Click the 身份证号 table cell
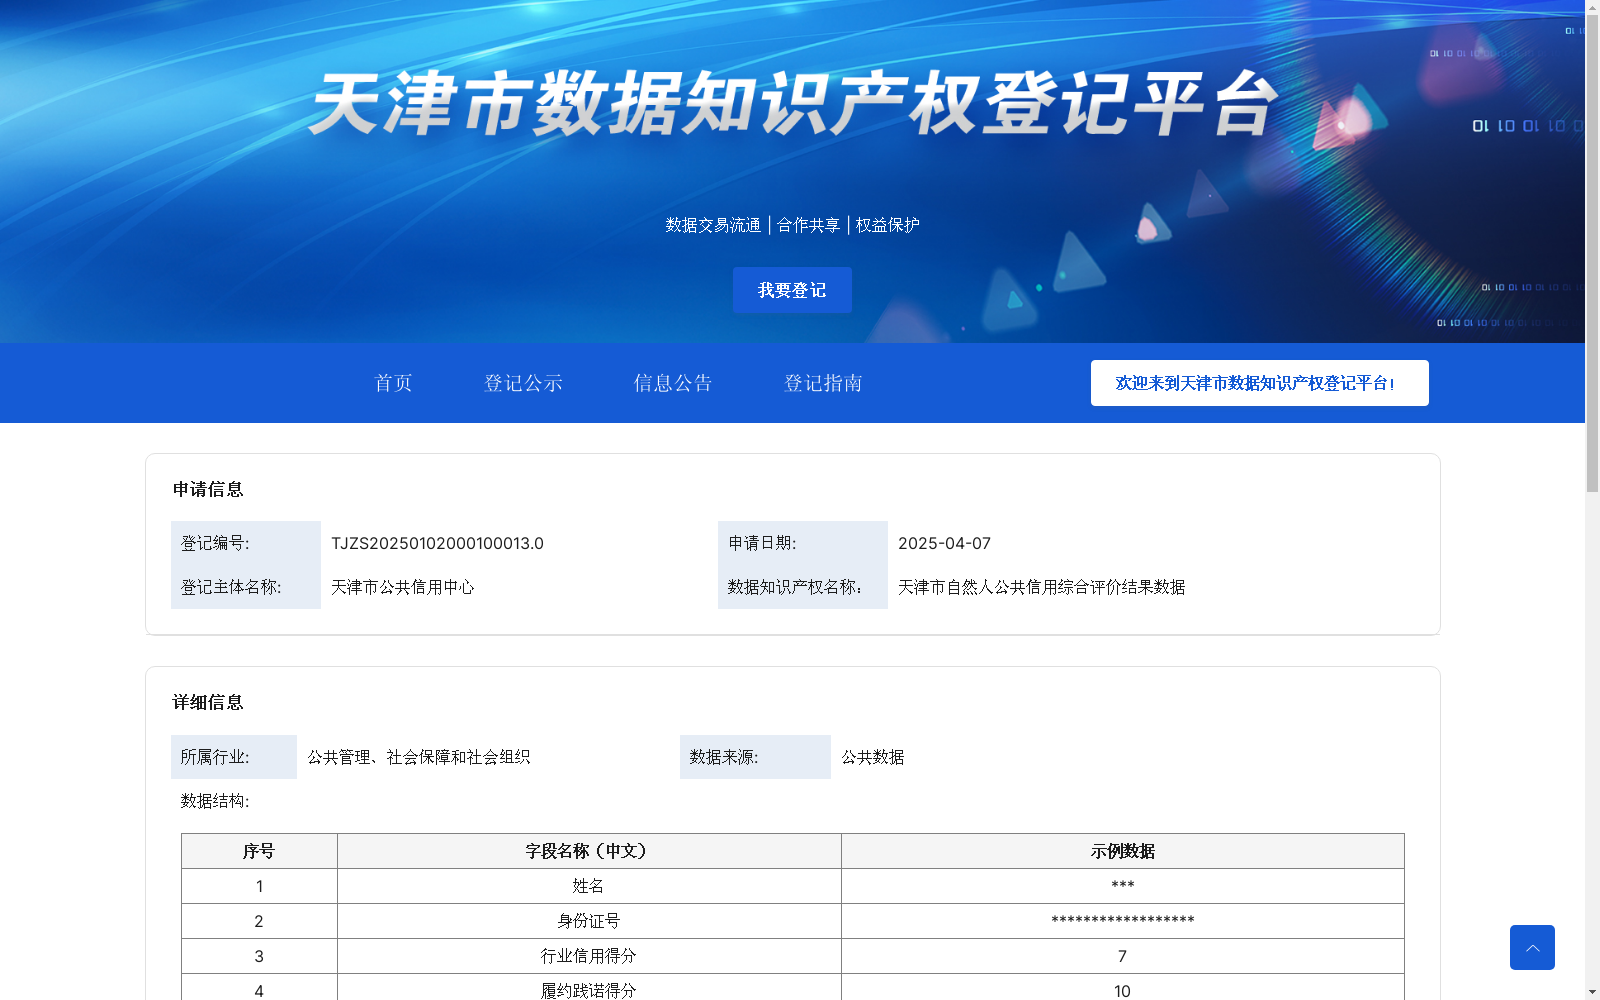Viewport: 1600px width, 1000px height. pos(589,921)
